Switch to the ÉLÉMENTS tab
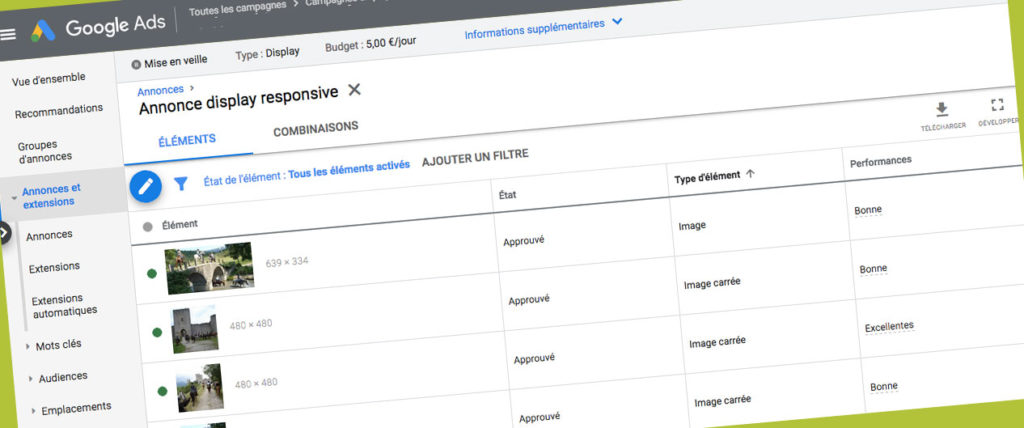1024x428 pixels. click(x=187, y=140)
